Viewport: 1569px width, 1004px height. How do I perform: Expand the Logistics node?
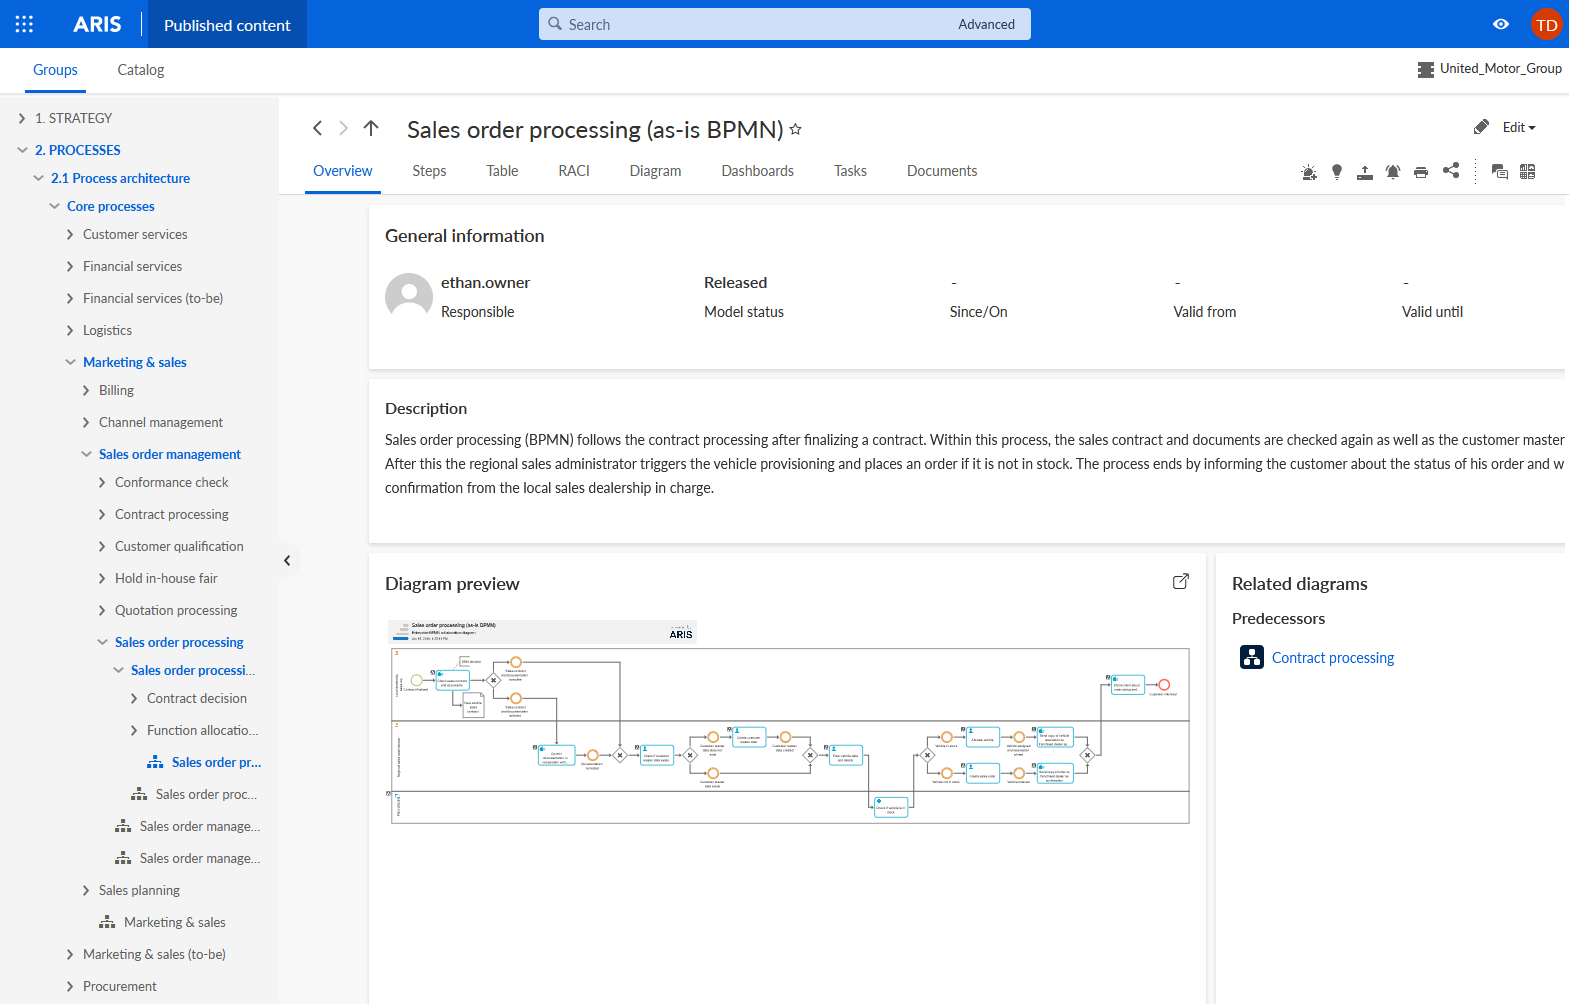click(70, 330)
